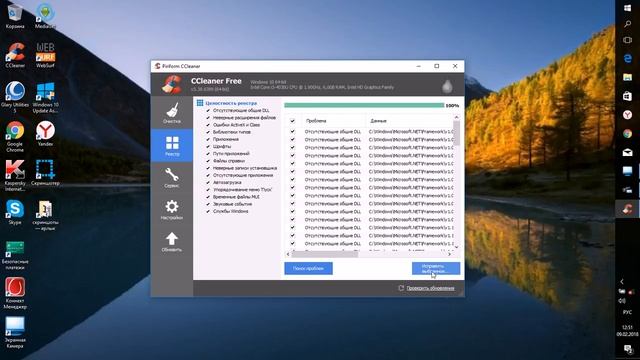Click the Поиск проблем button
This screenshot has width=640, height=360.
309,268
